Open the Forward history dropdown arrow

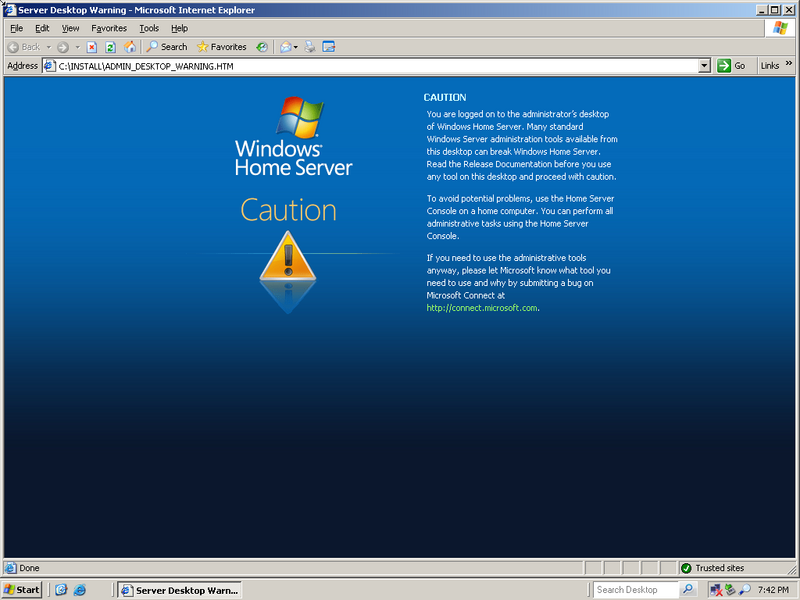78,47
